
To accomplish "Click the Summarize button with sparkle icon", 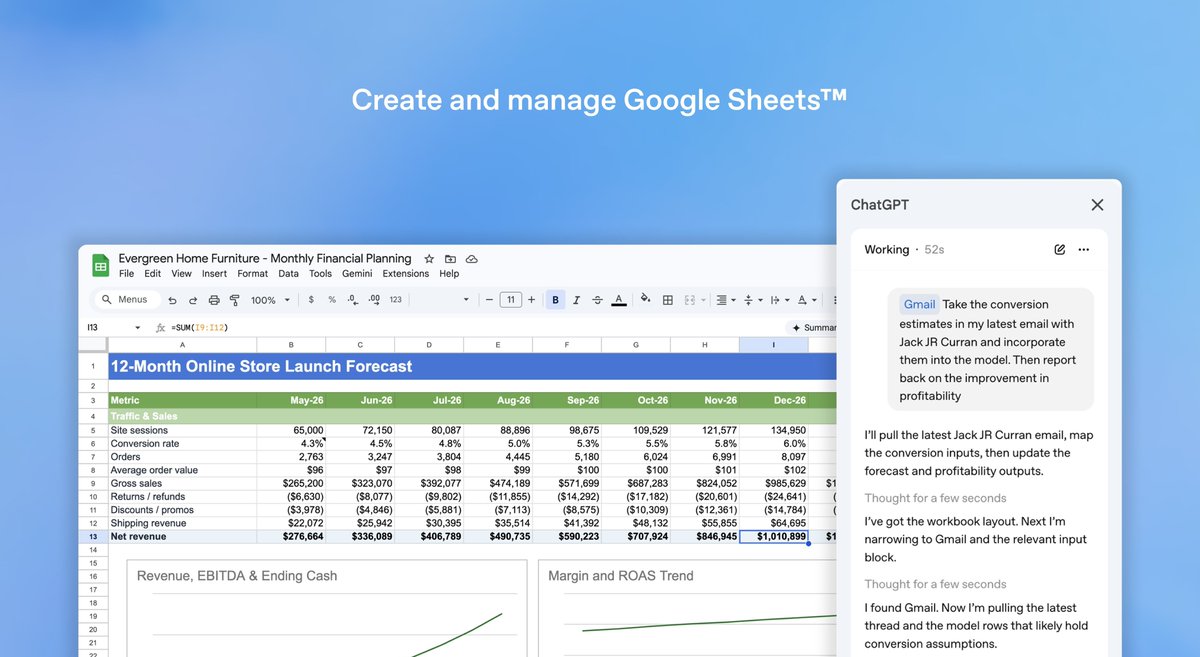I will pos(814,328).
